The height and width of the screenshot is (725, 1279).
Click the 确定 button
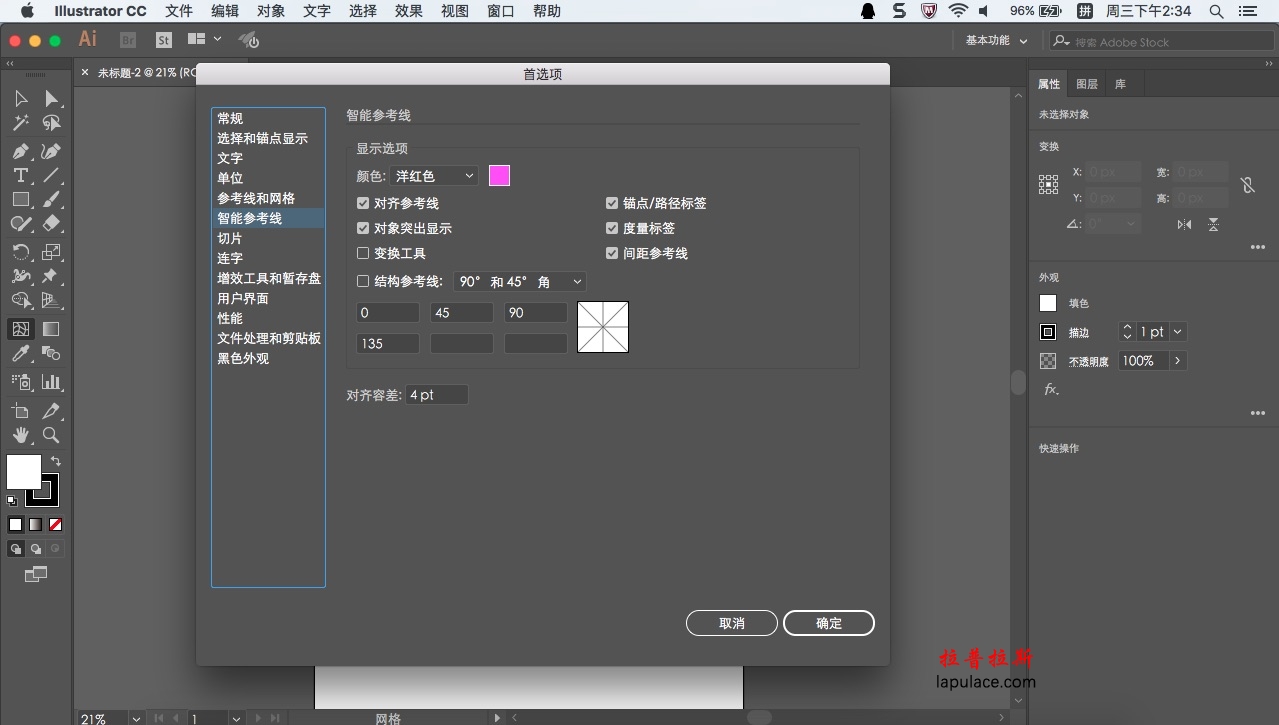[x=828, y=623]
